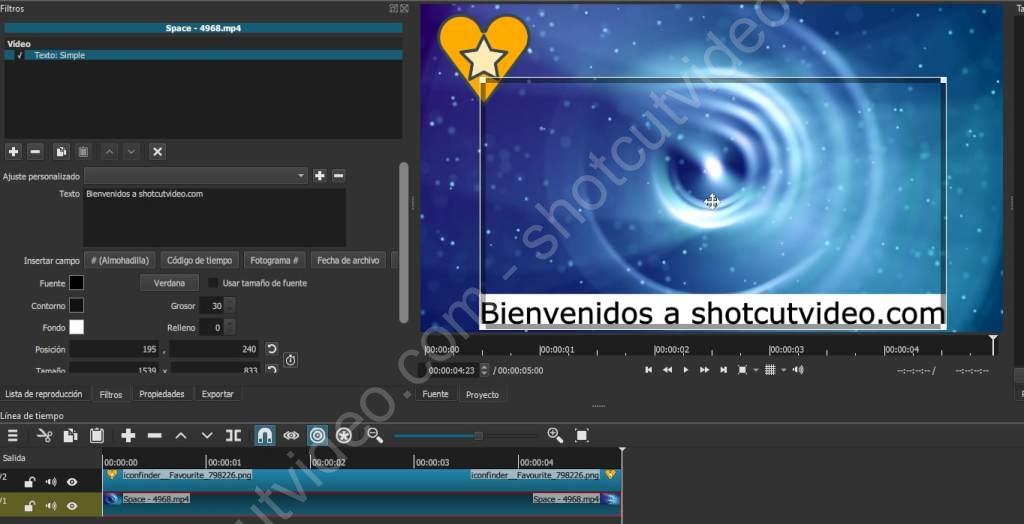Add a new filter with plus button

click(x=13, y=152)
